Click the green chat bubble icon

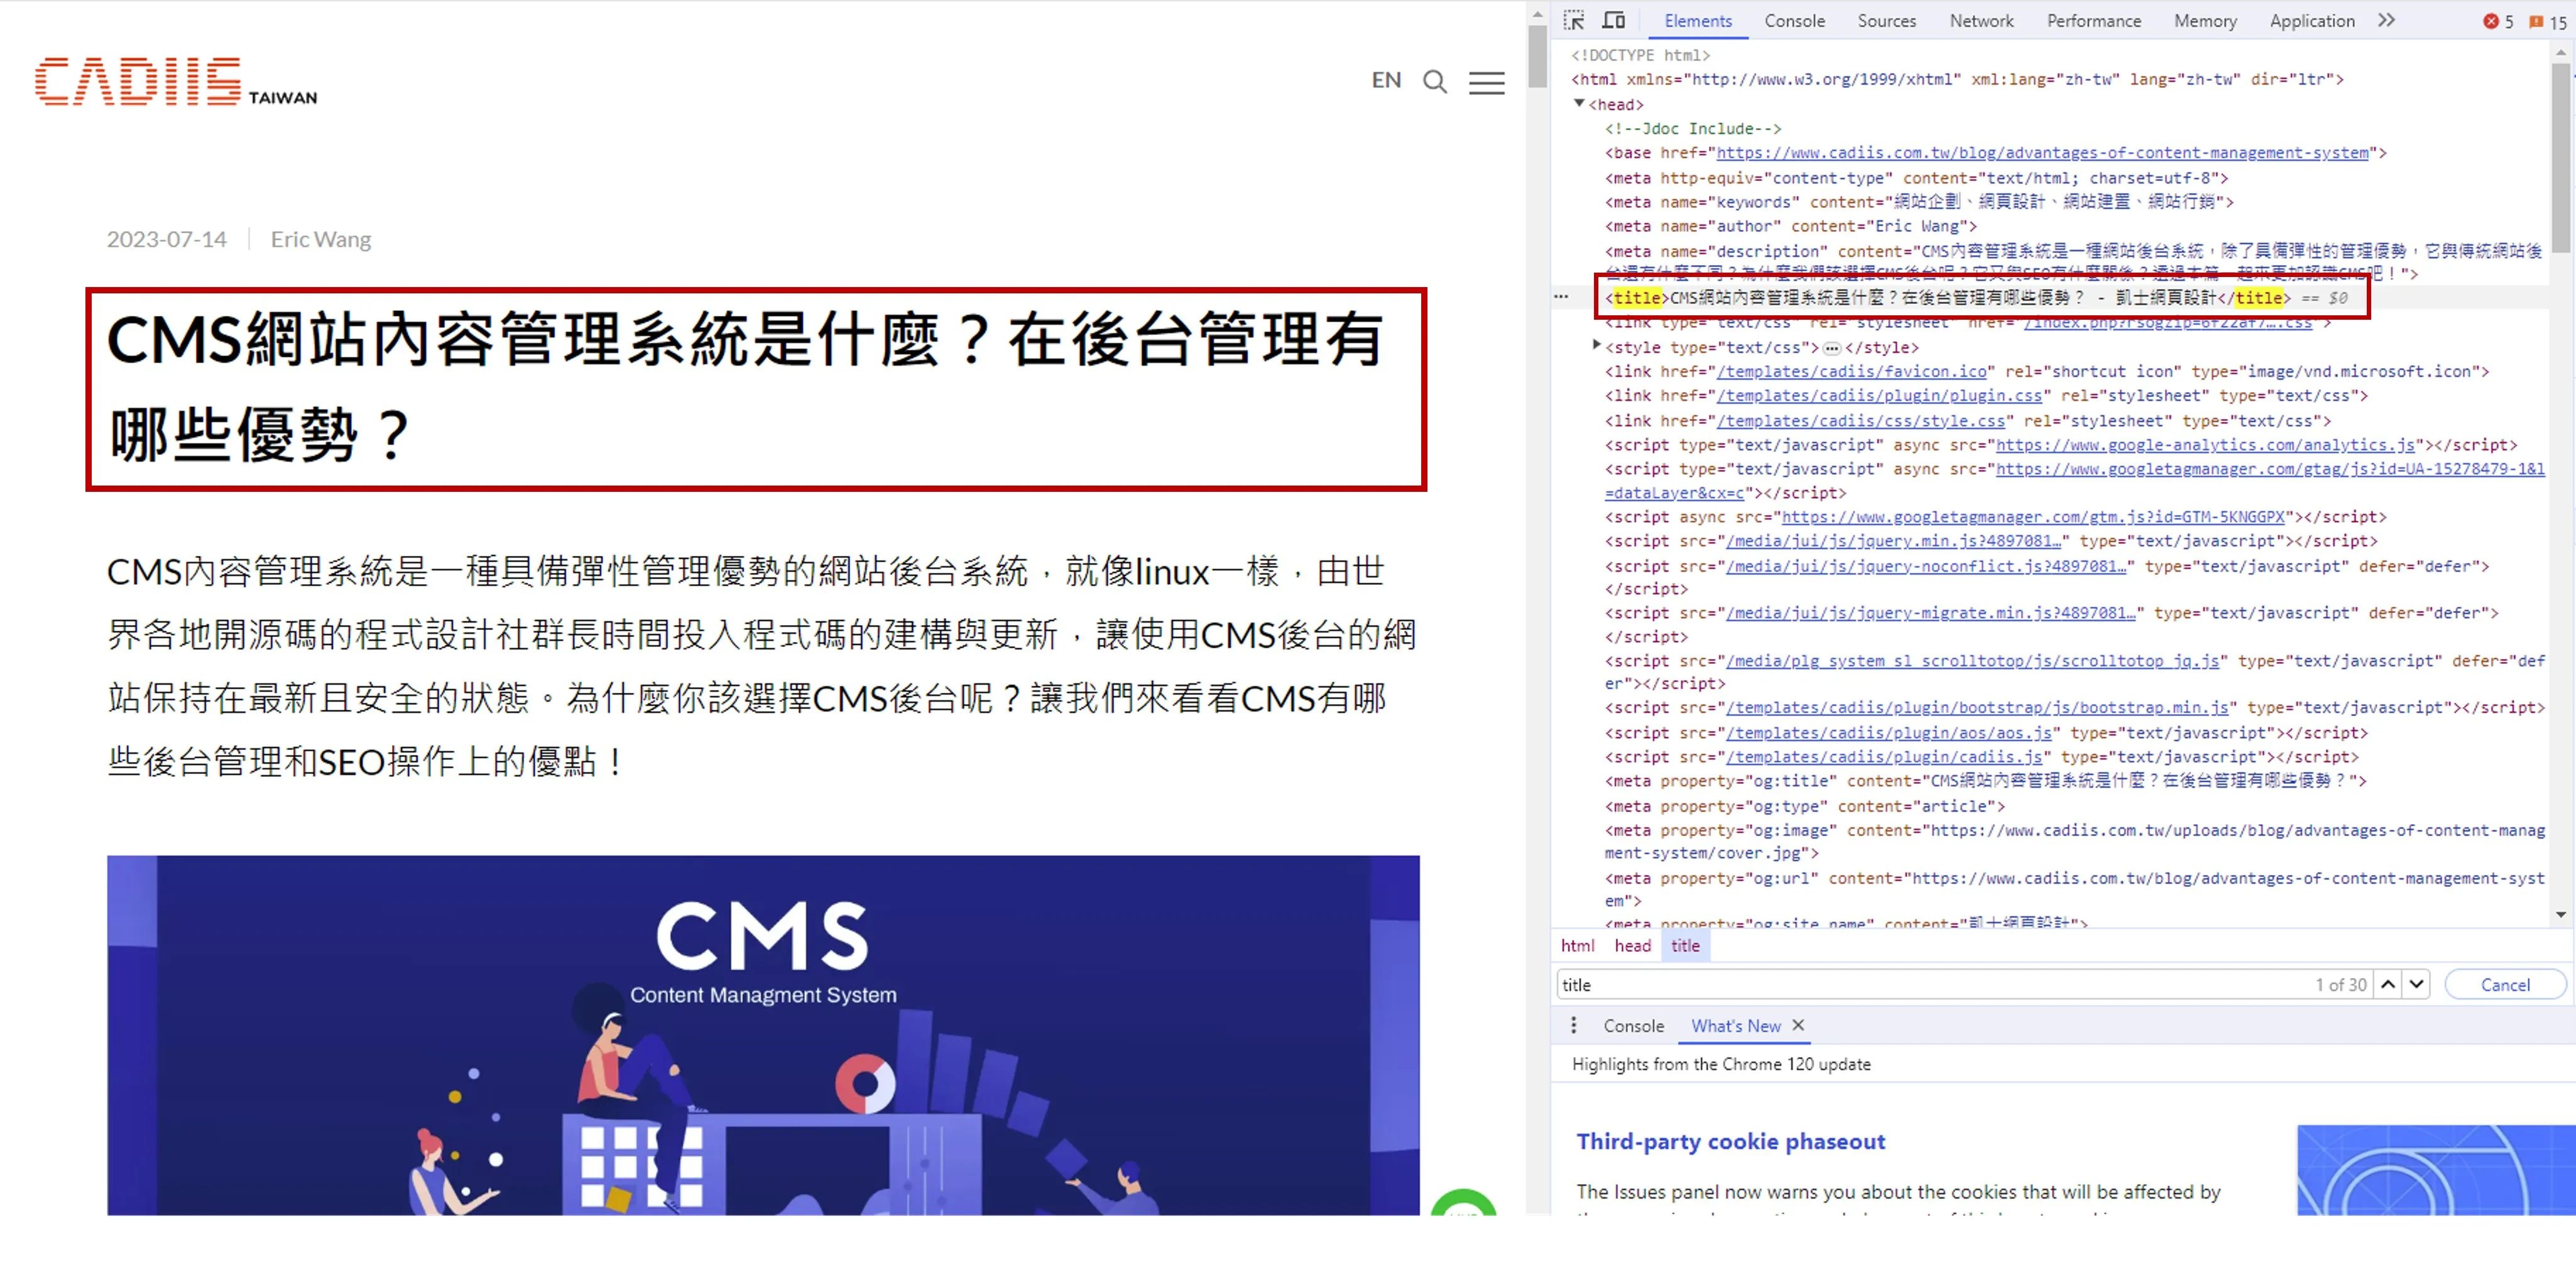[x=1463, y=1202]
